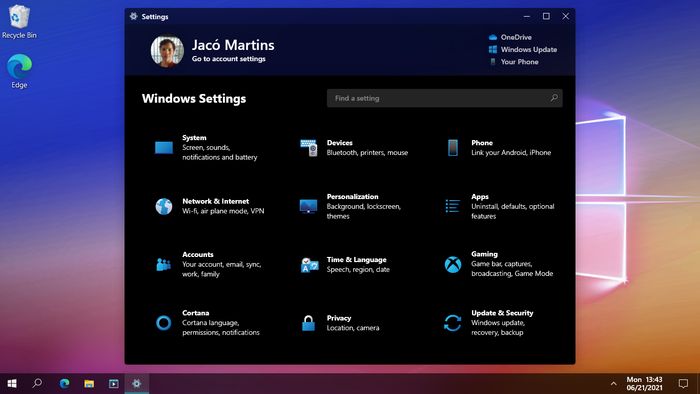Click 'Speech, region, date' description

coord(358,270)
